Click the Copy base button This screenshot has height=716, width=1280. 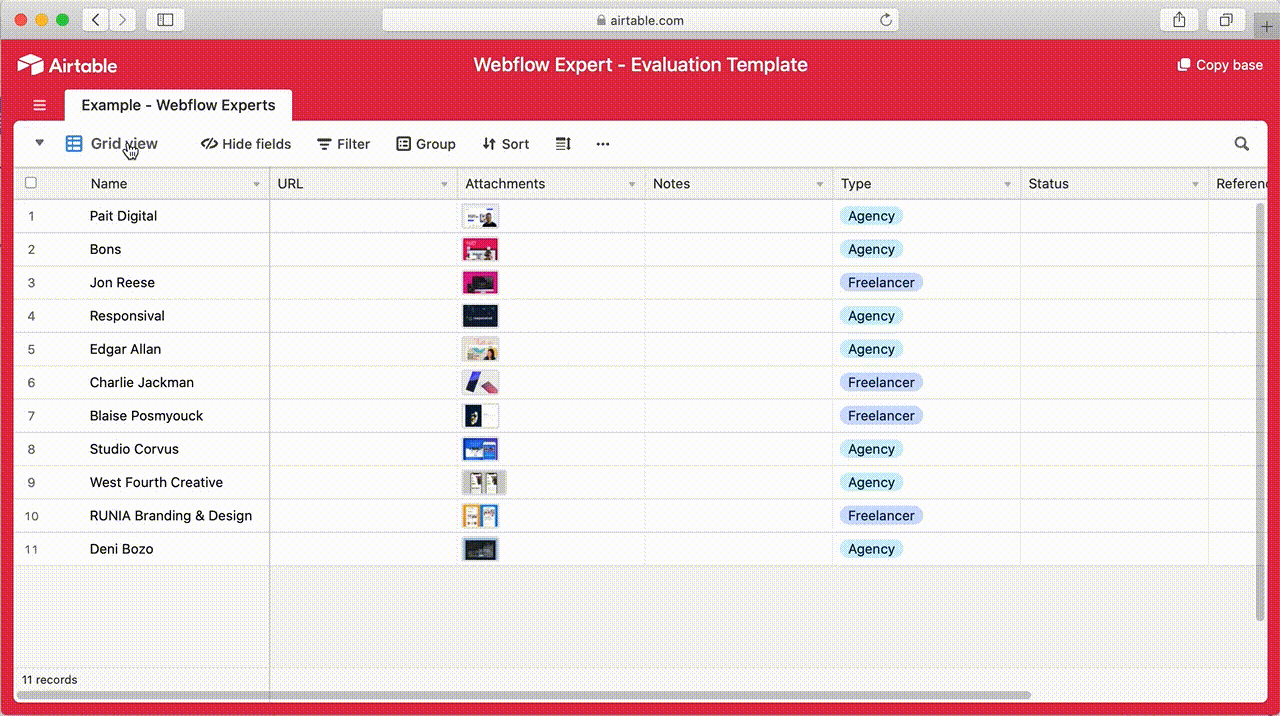tap(1220, 65)
